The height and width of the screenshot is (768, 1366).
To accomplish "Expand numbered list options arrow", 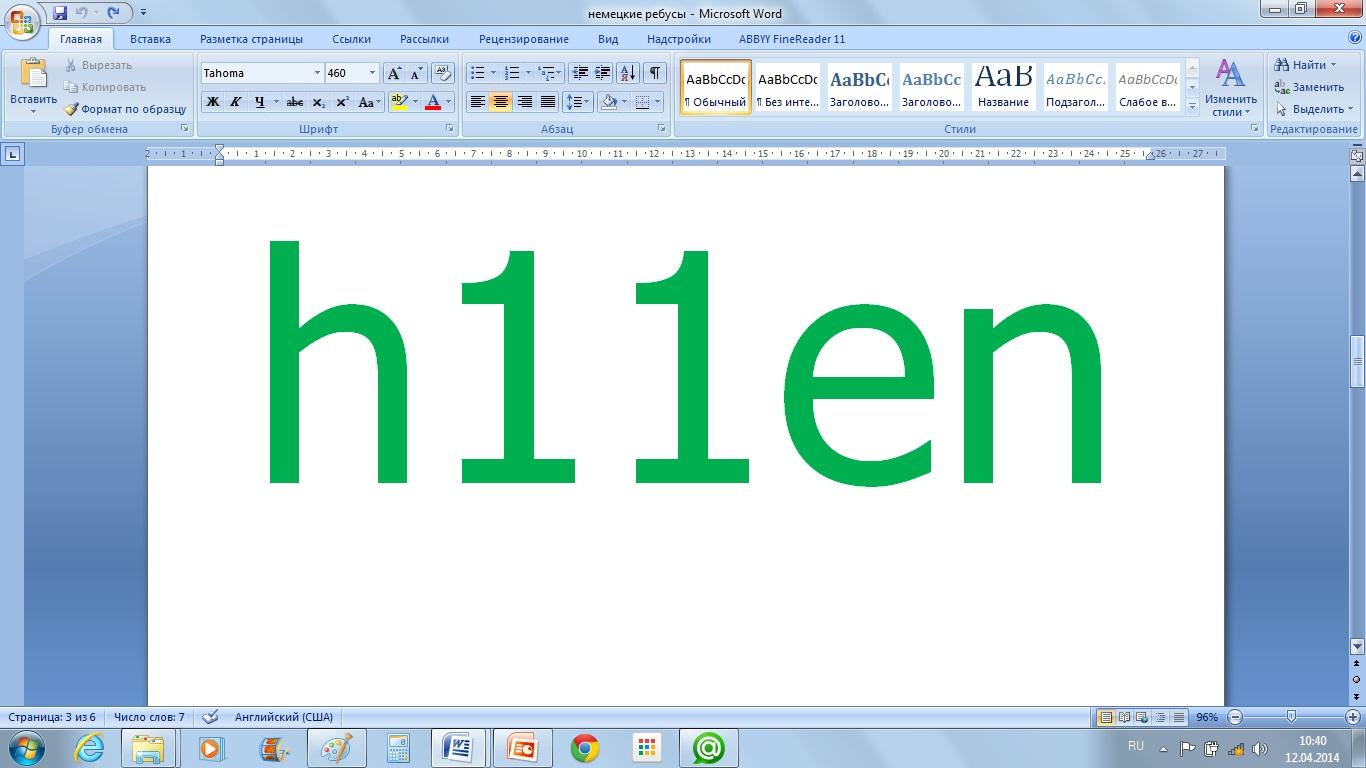I will click(528, 73).
